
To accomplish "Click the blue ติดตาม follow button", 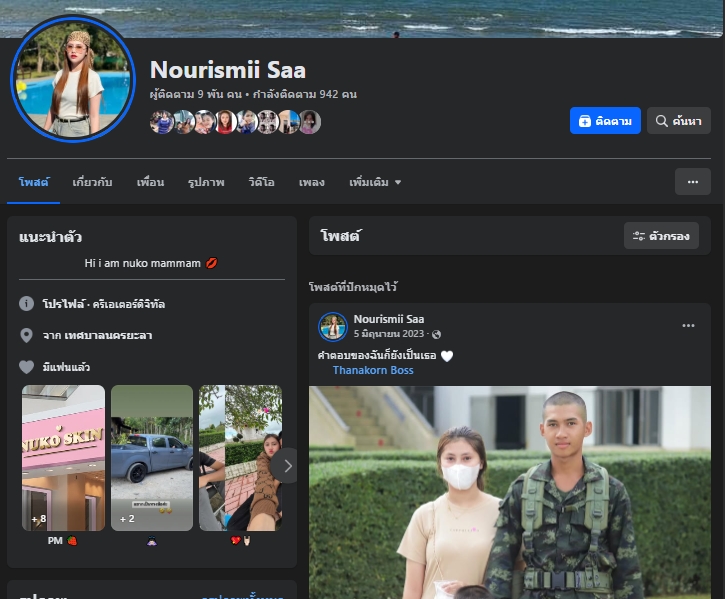I will (x=605, y=121).
